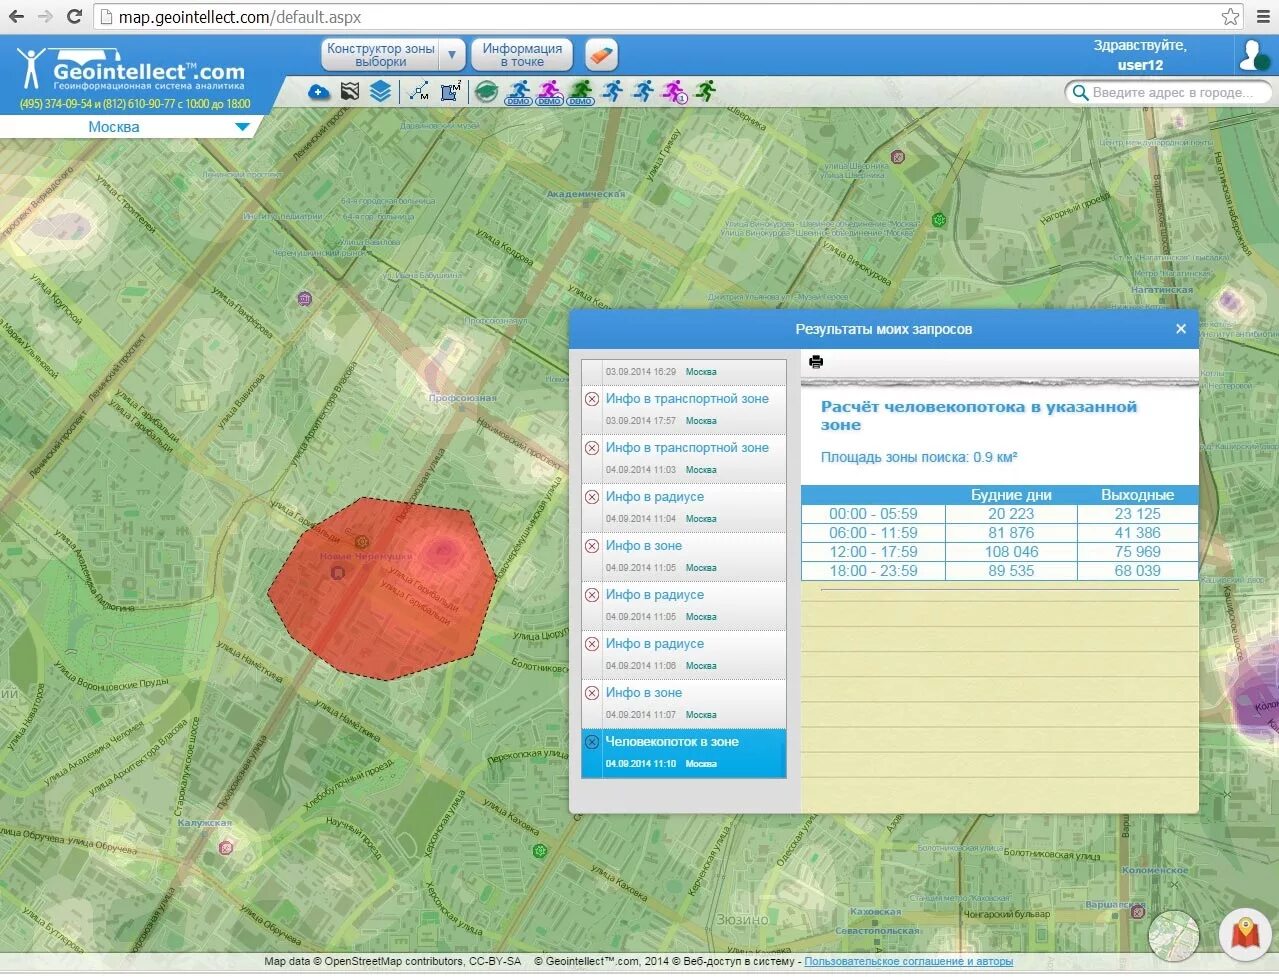This screenshot has width=1279, height=977.
Task: Click the green graduation cap icon
Action: tap(486, 92)
